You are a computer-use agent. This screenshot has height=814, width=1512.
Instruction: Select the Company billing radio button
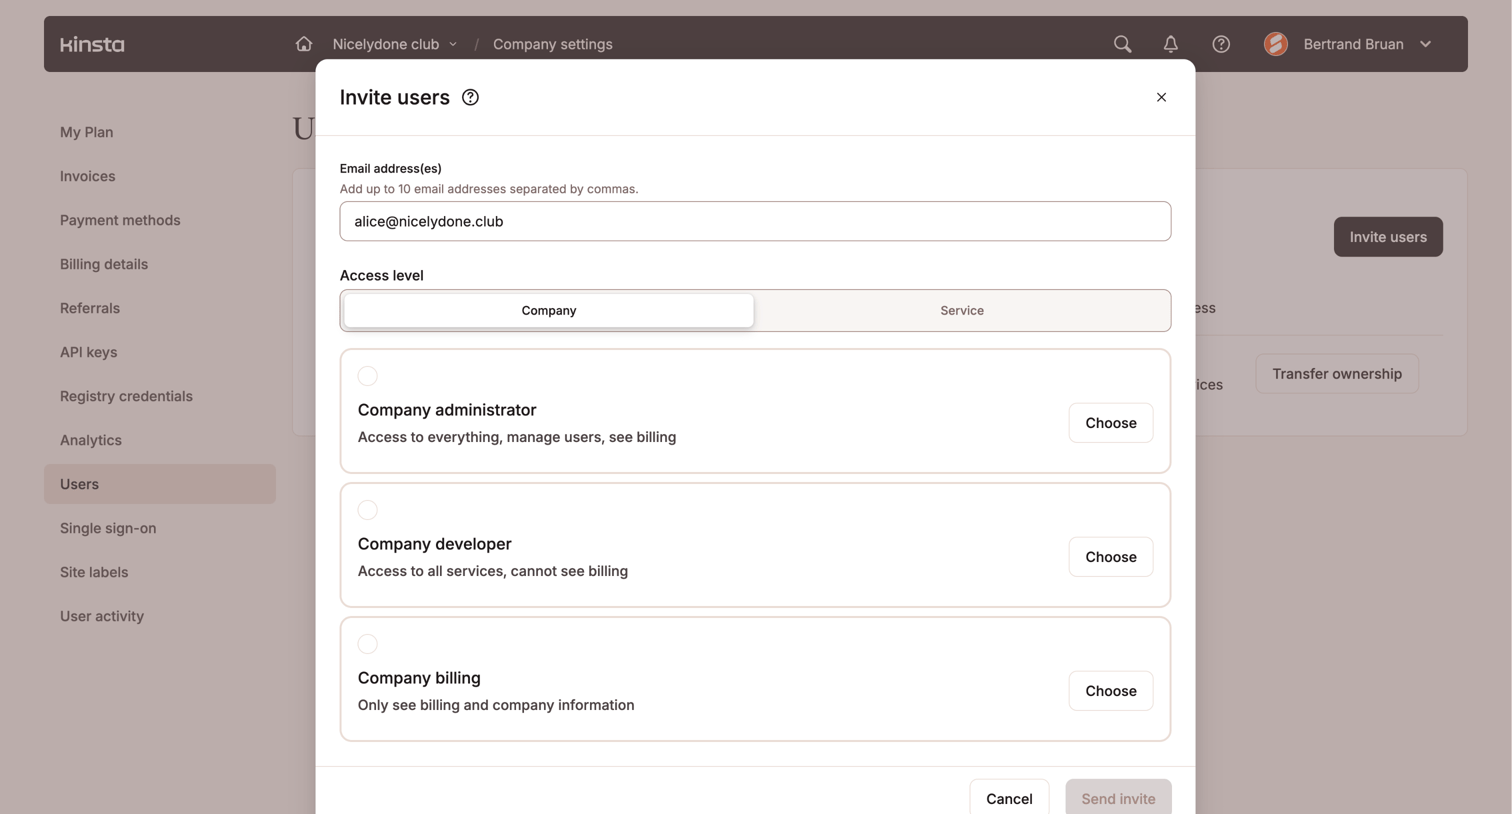point(368,644)
